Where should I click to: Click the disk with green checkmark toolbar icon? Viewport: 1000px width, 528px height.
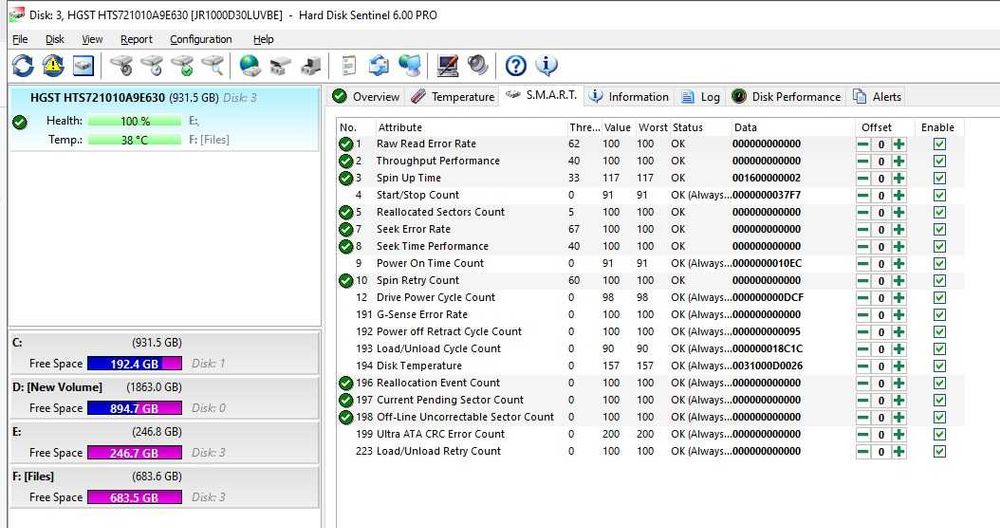182,65
